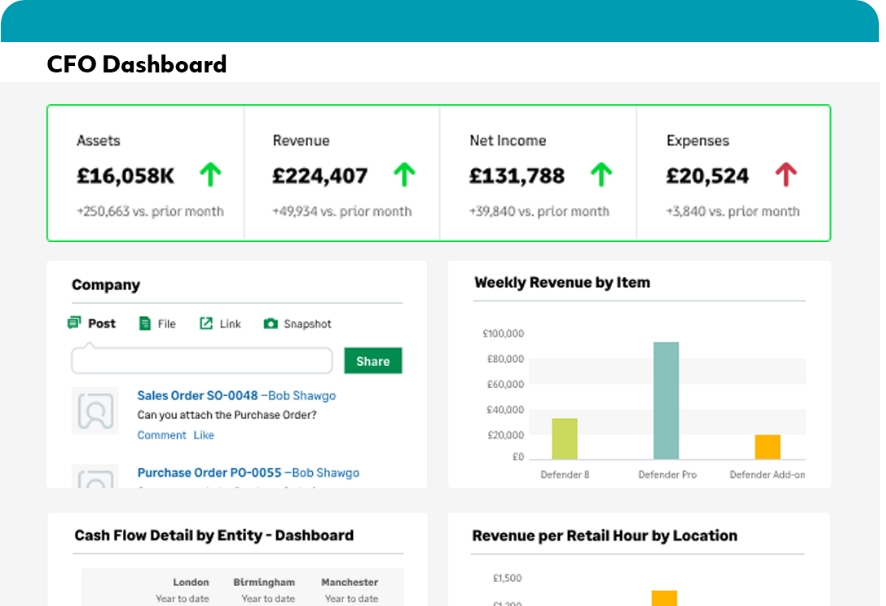Click Bob Shawgo's avatar on Sales Order post
The width and height of the screenshot is (886, 606).
tap(95, 410)
